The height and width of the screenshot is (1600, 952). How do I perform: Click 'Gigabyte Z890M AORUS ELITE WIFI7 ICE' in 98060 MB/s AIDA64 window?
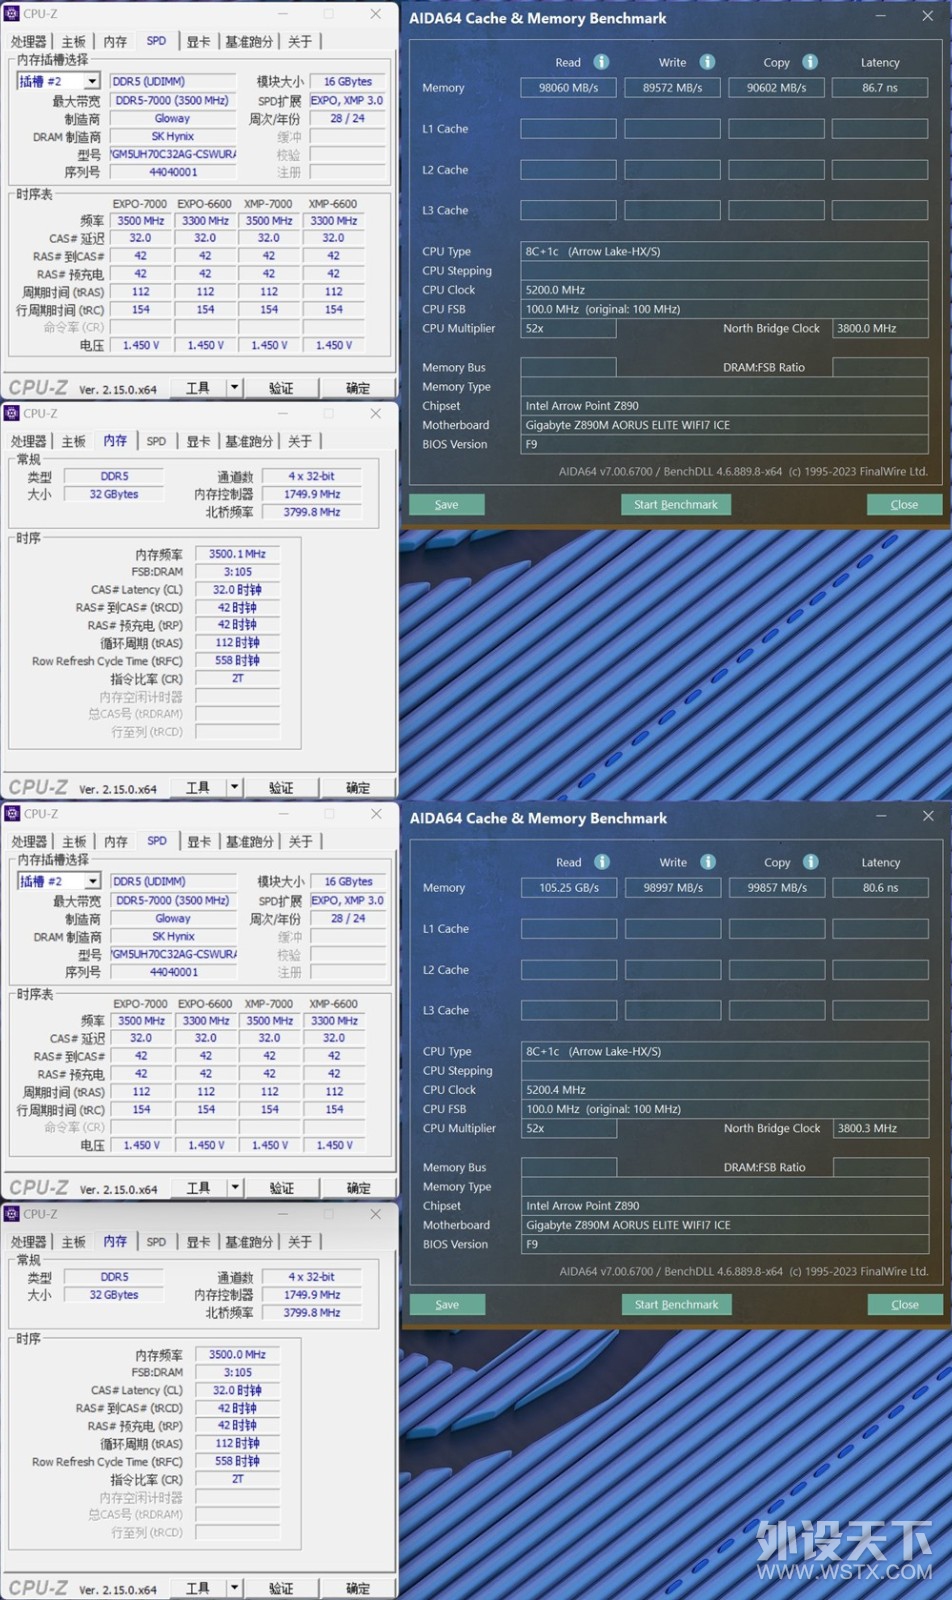point(628,425)
